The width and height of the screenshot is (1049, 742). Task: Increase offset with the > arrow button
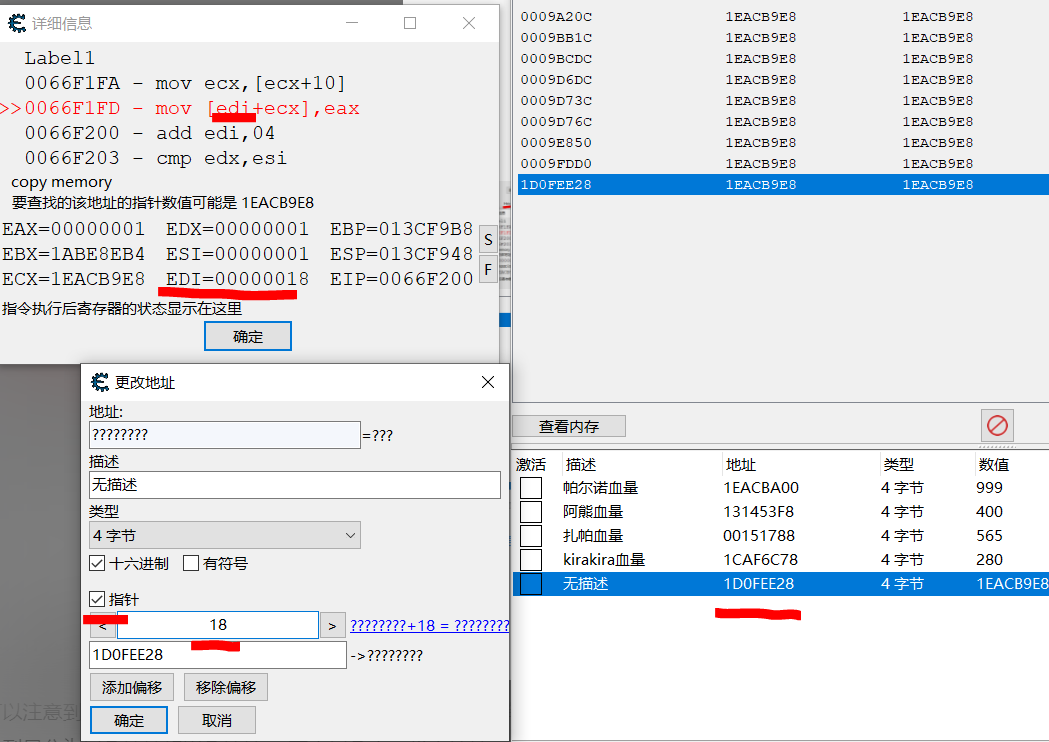click(332, 626)
